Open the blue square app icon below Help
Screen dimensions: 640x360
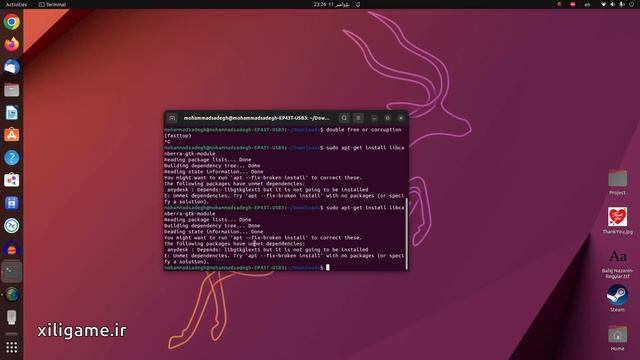(x=11, y=203)
